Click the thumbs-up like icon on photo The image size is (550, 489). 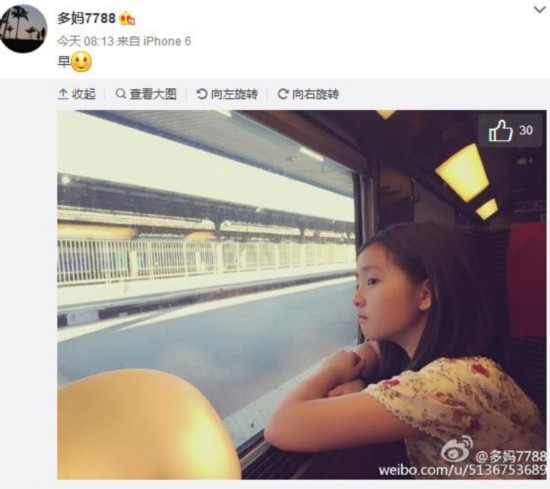pyautogui.click(x=501, y=131)
